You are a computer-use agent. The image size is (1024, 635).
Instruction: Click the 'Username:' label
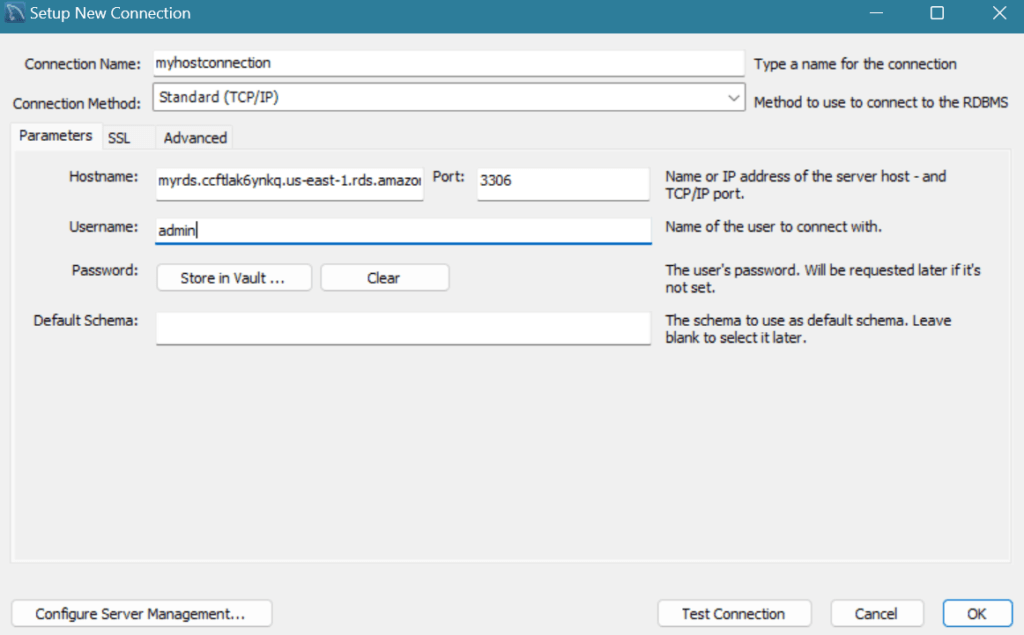(x=103, y=227)
